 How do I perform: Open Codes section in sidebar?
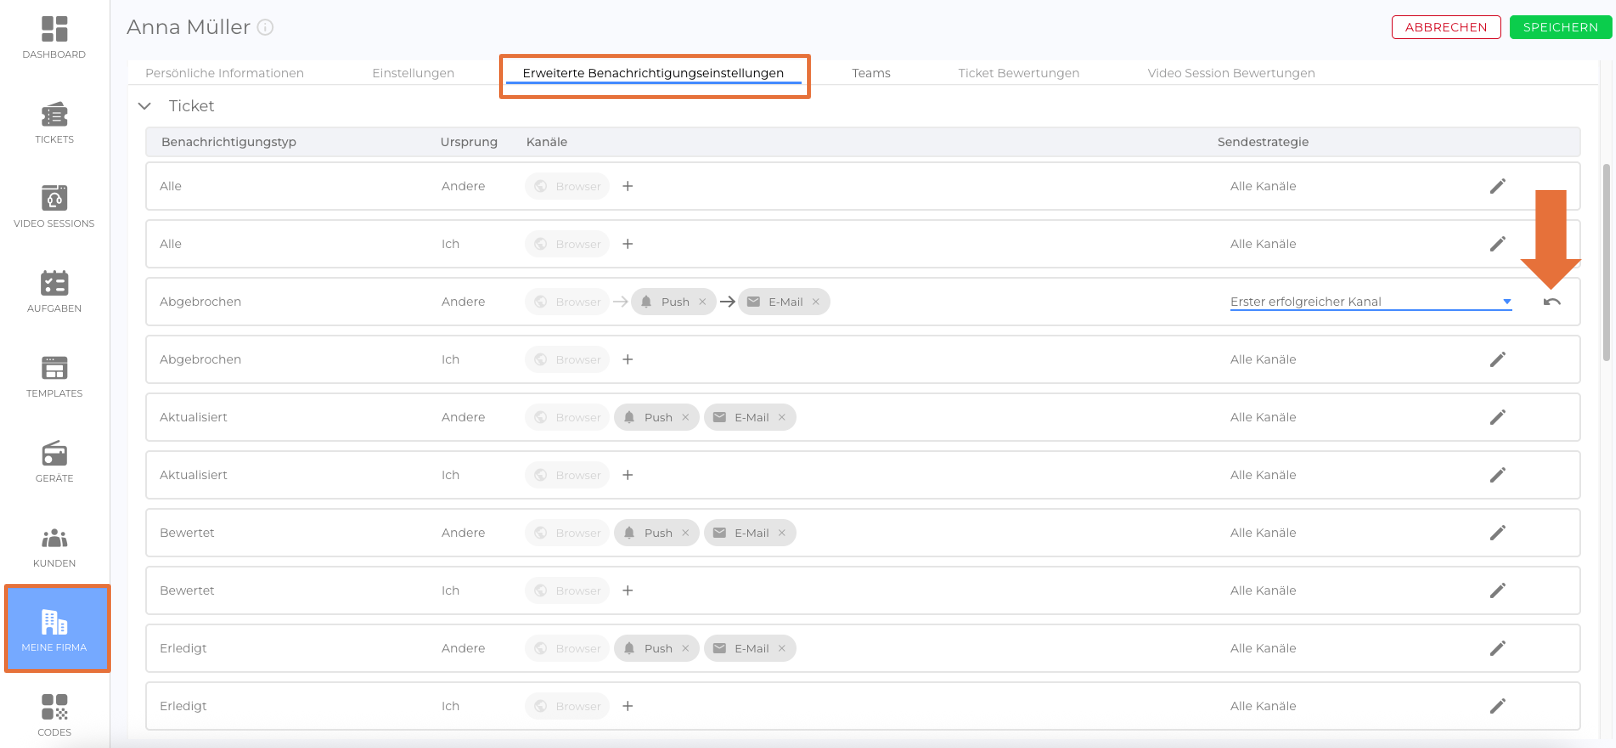click(54, 714)
